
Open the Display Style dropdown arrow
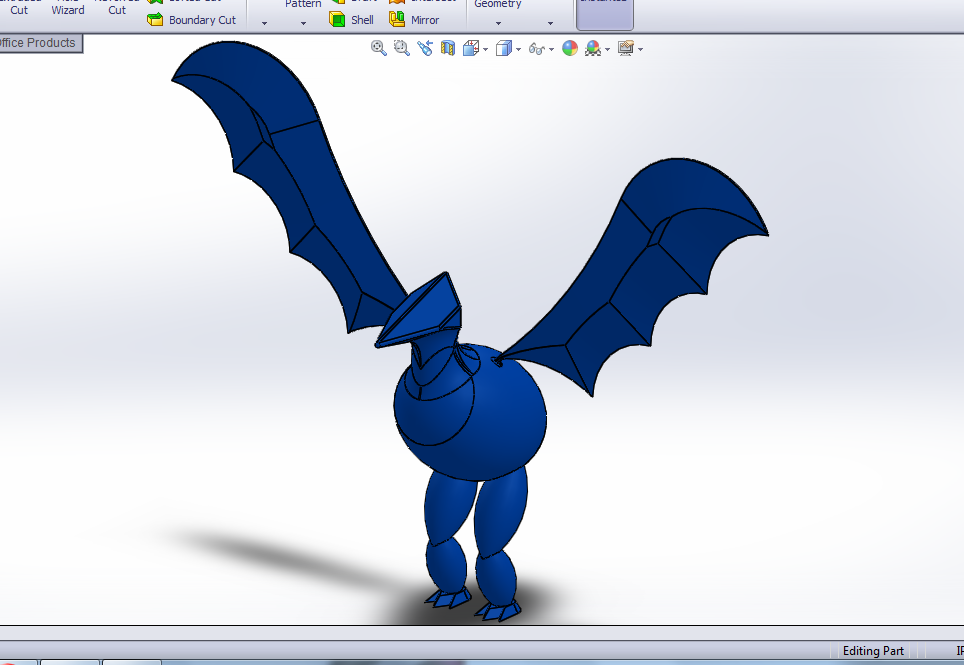(x=518, y=49)
